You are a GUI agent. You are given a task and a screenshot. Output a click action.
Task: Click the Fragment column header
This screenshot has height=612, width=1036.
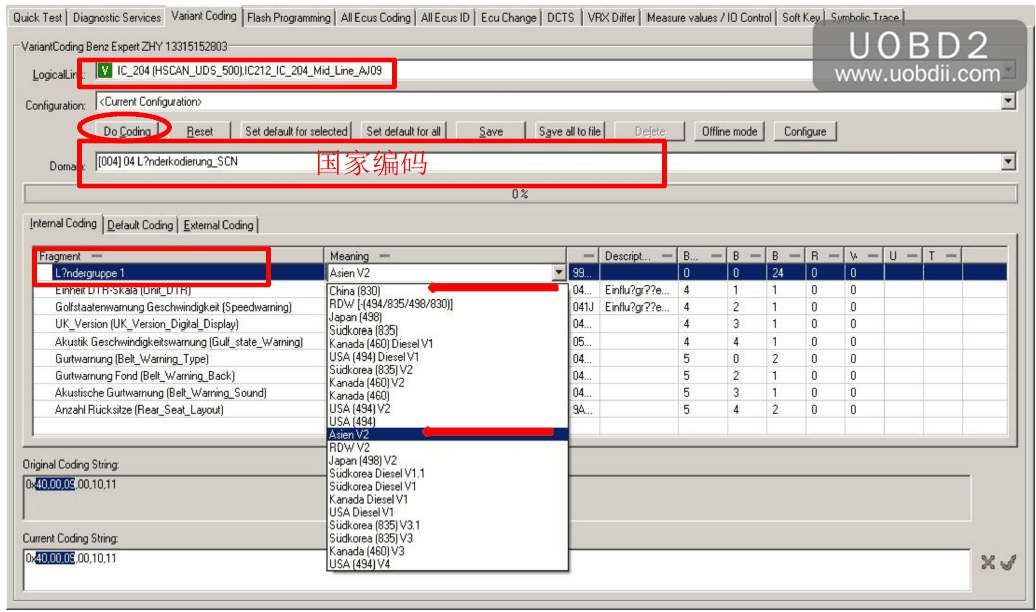[x=178, y=256]
